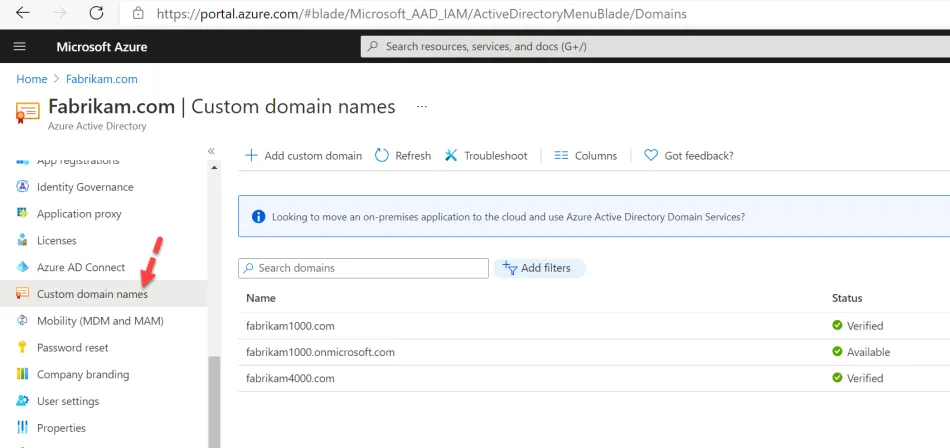The image size is (950, 448).
Task: Open the Licenses menu item
Action: tap(56, 241)
